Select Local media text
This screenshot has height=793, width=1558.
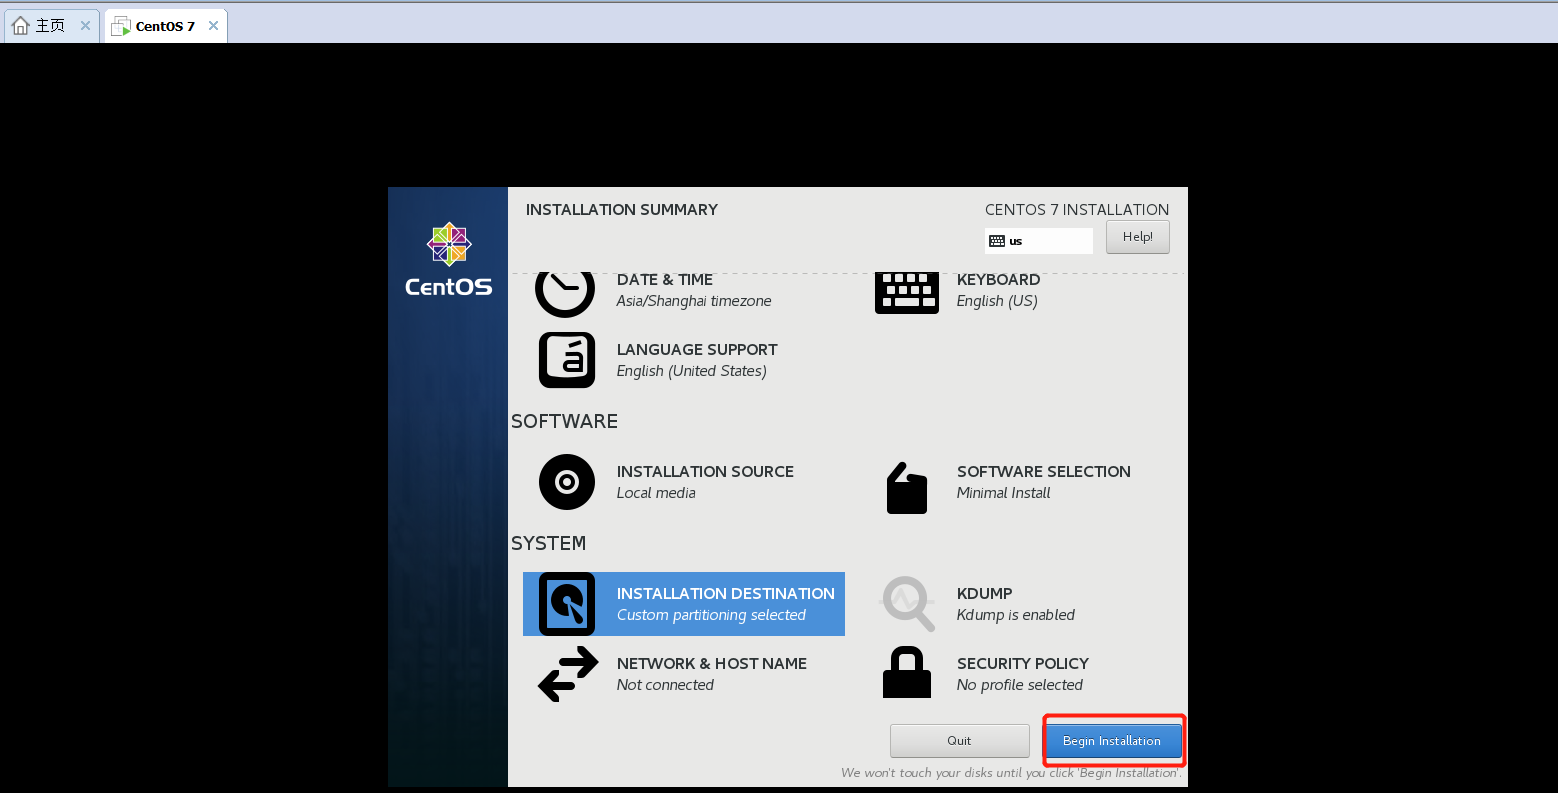(656, 493)
